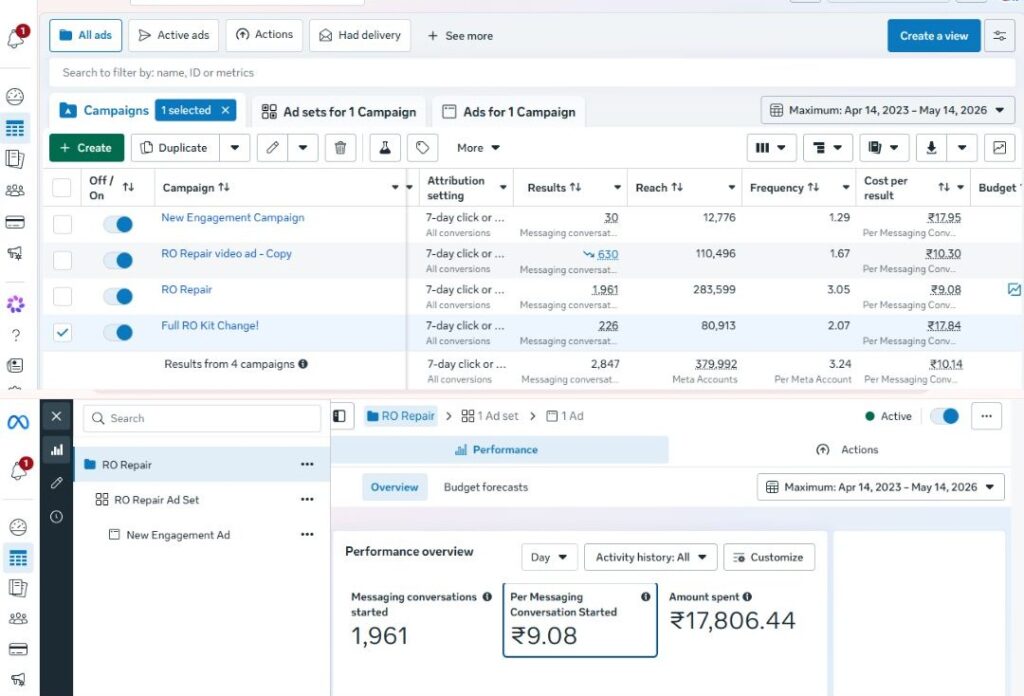1024x696 pixels.
Task: Click the green Create button
Action: 86,148
